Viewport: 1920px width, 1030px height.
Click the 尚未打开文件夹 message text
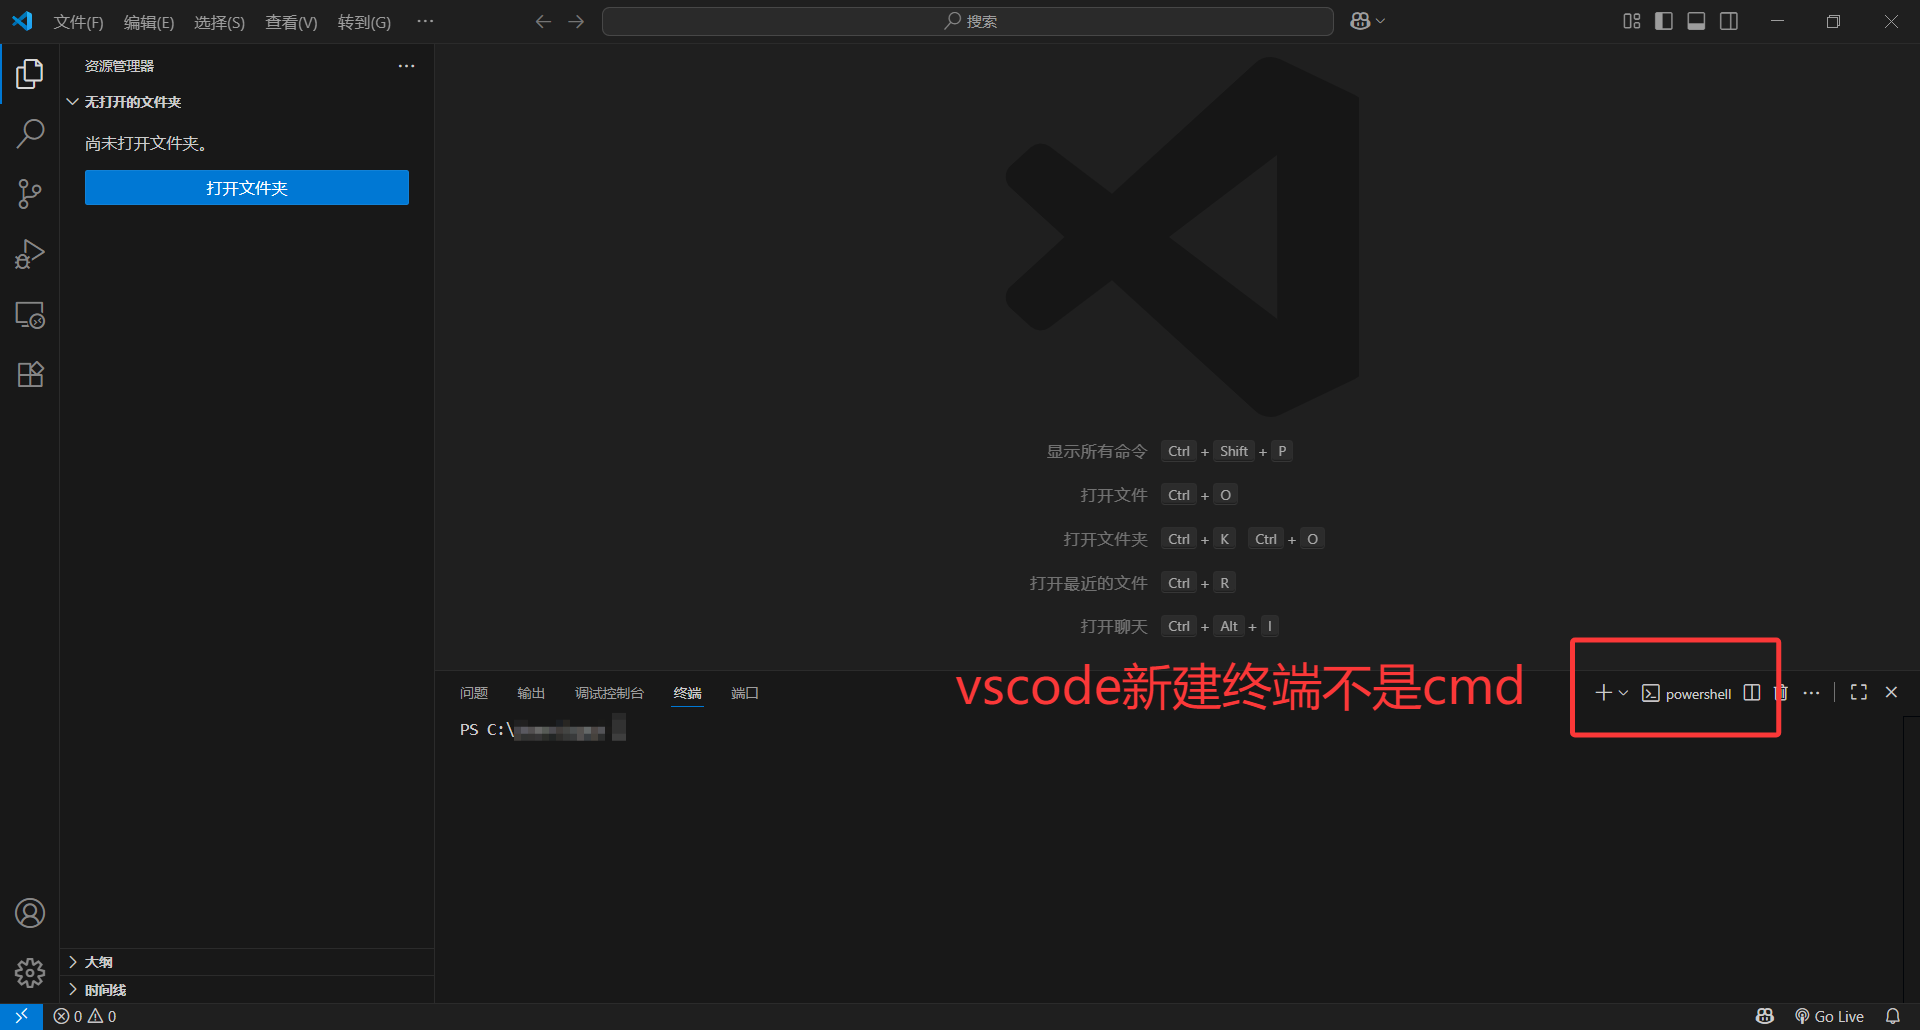tap(147, 144)
